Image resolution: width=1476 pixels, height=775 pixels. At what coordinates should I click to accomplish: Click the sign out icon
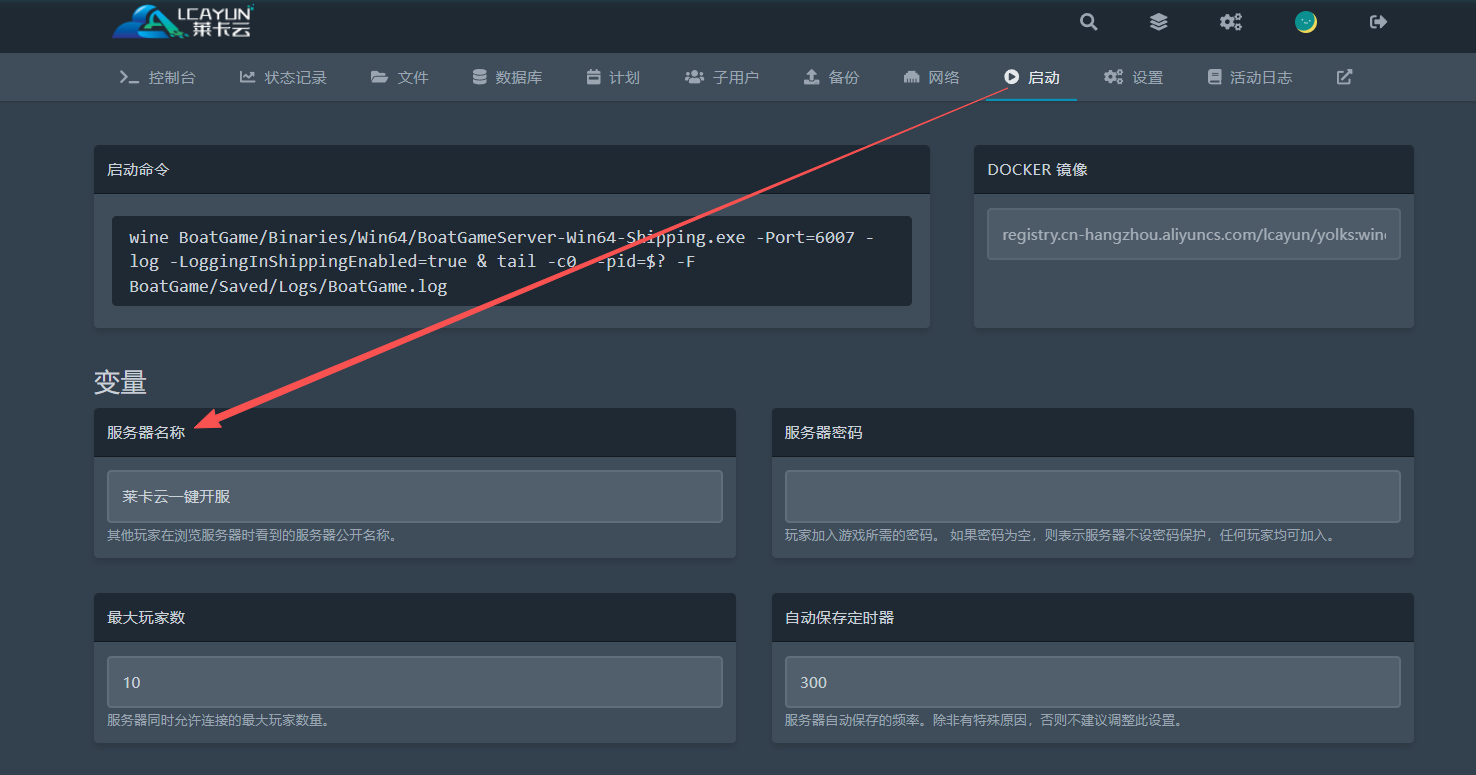point(1378,22)
